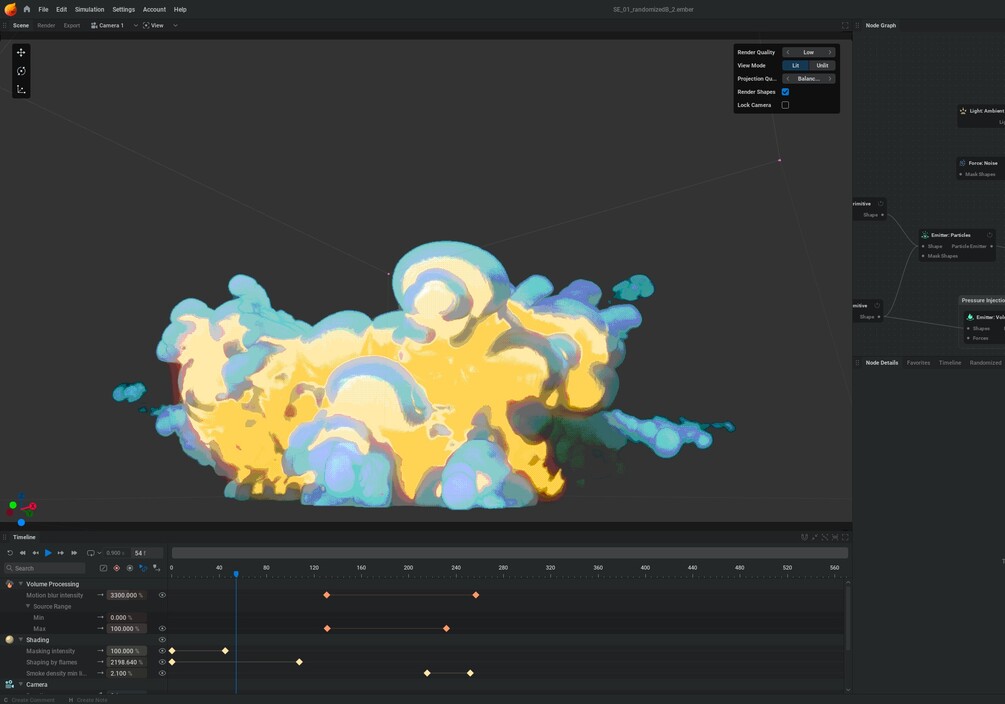Click the Shading sphere icon

tap(9, 640)
